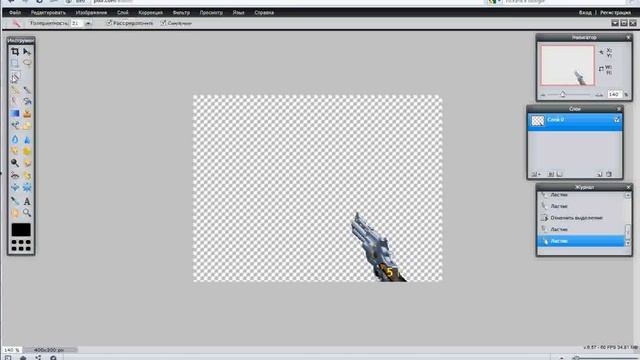The image size is (640, 360).
Task: Select the Zoom magnifier tool
Action: (x=27, y=213)
